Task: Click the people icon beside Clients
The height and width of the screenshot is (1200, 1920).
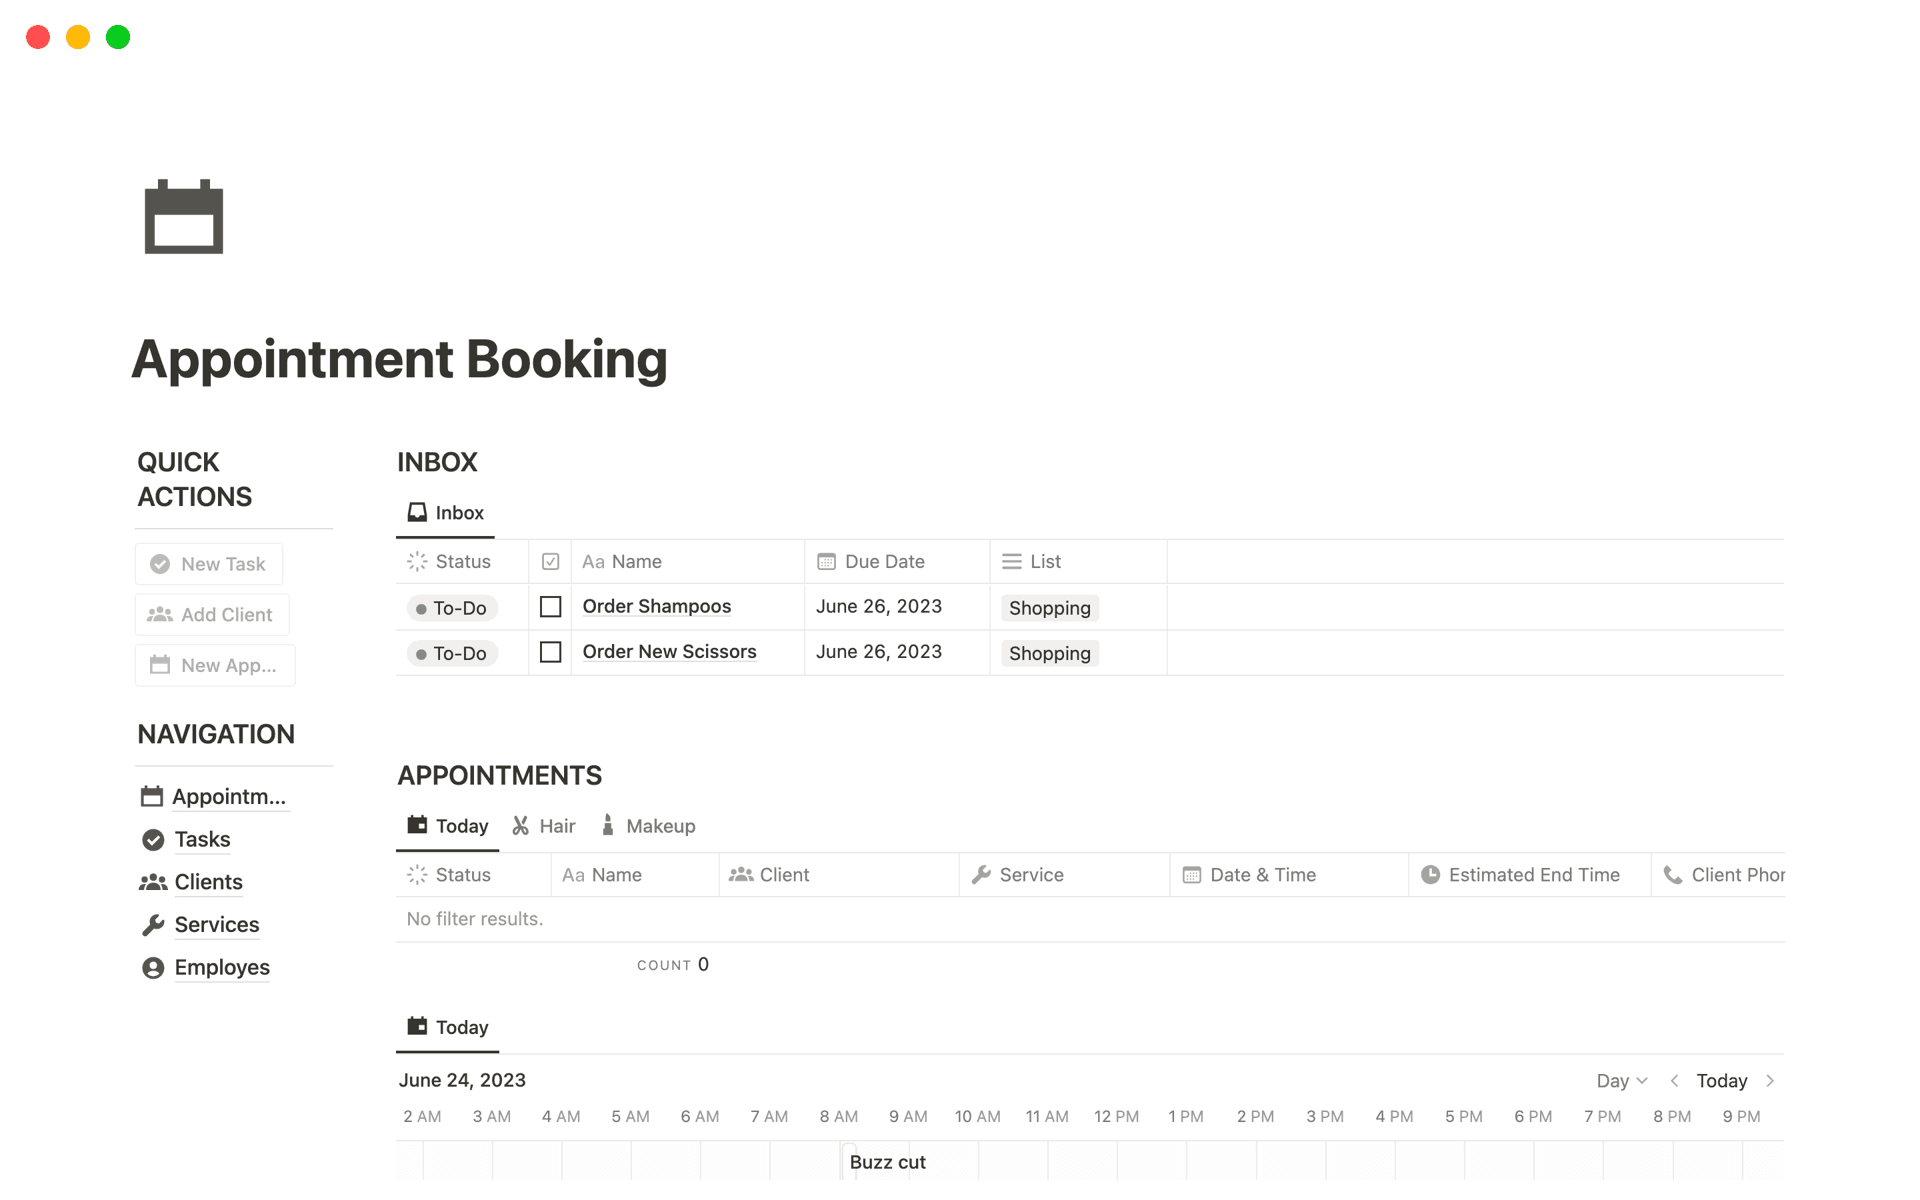Action: (x=153, y=882)
